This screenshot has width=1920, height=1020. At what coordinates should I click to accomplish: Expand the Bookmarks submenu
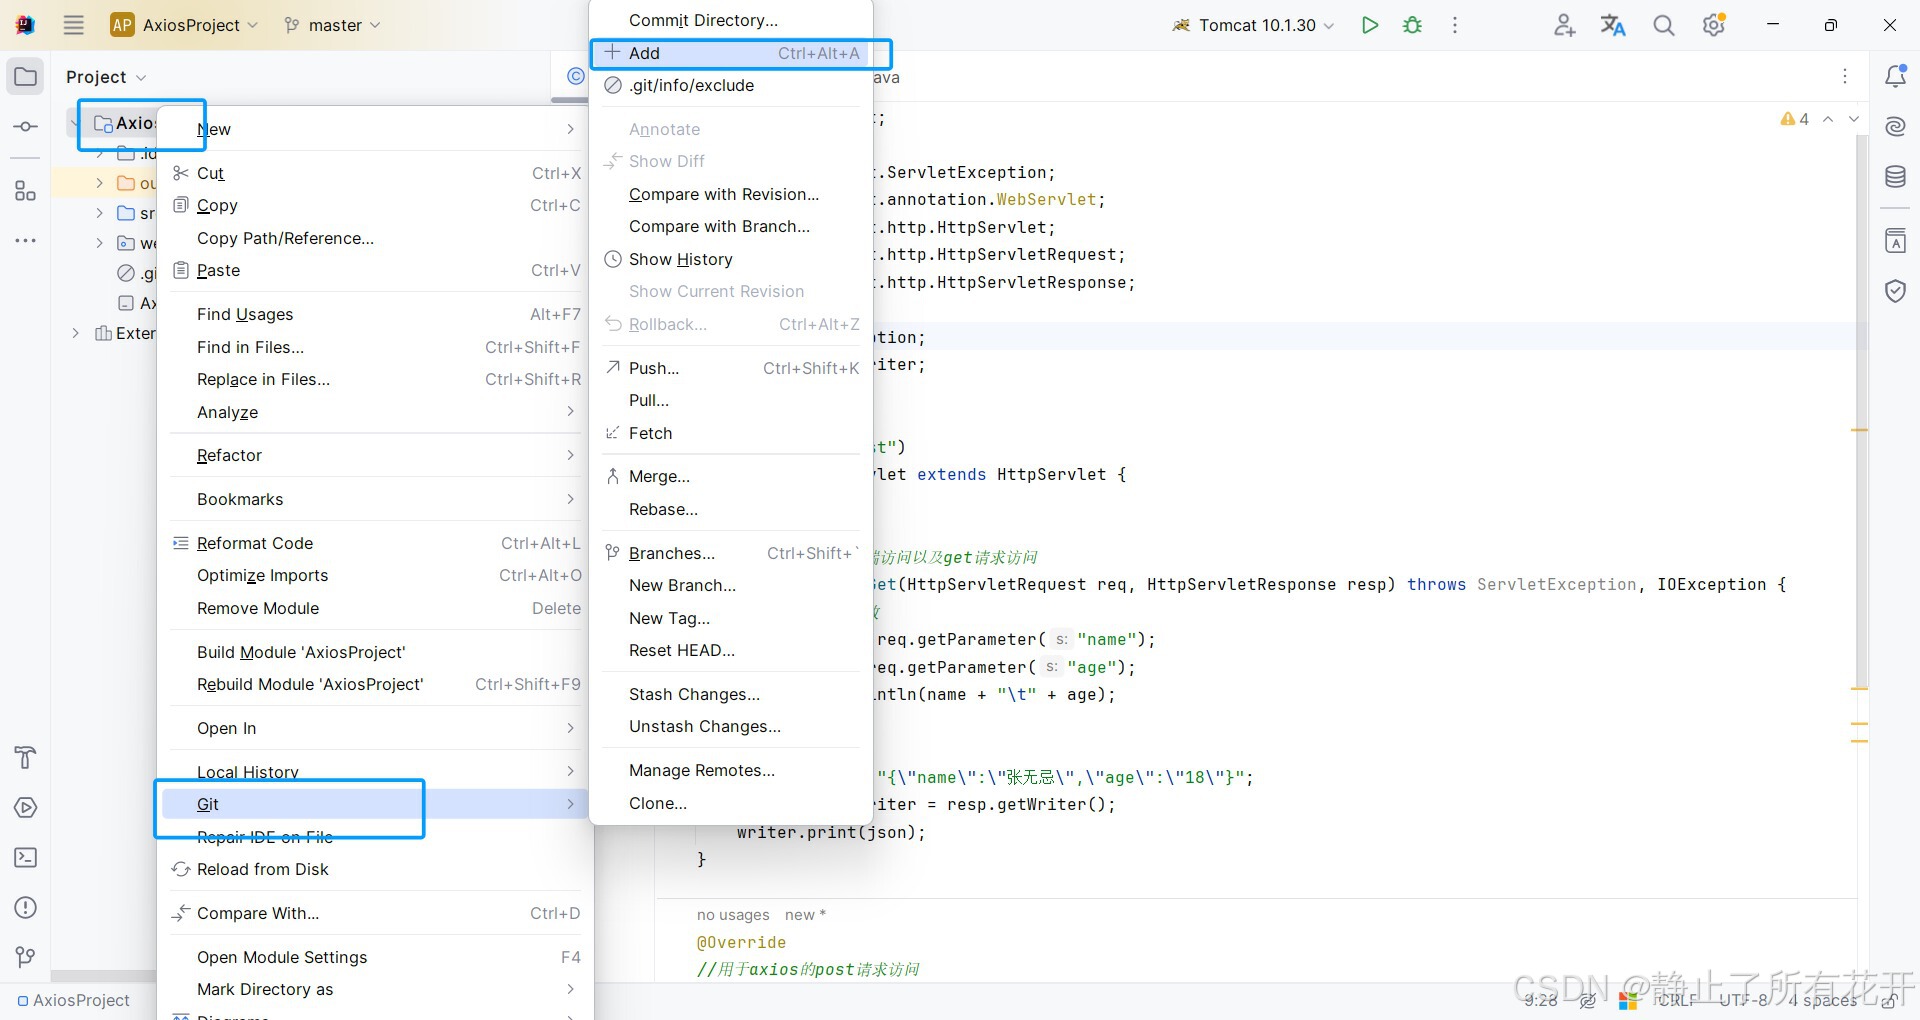pos(375,499)
